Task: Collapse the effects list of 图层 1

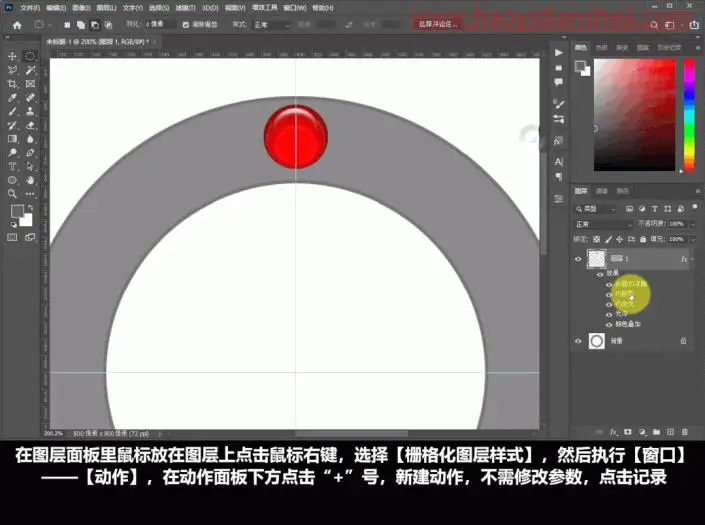Action: (x=692, y=259)
